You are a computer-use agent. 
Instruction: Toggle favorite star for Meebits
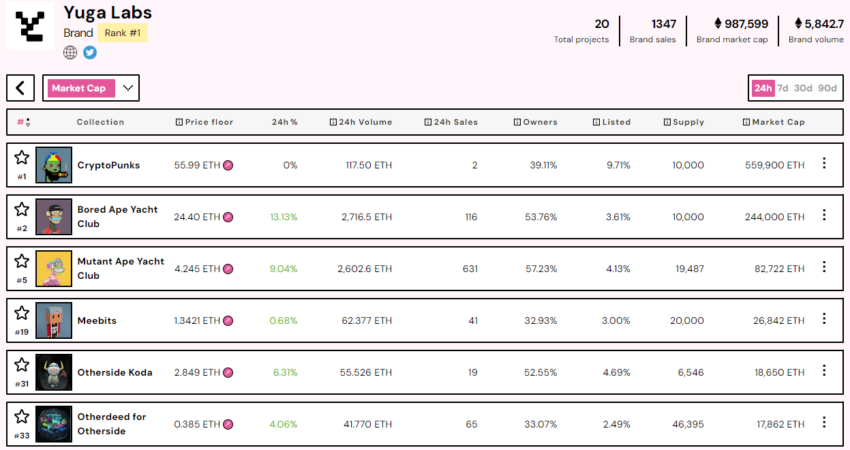pyautogui.click(x=21, y=313)
